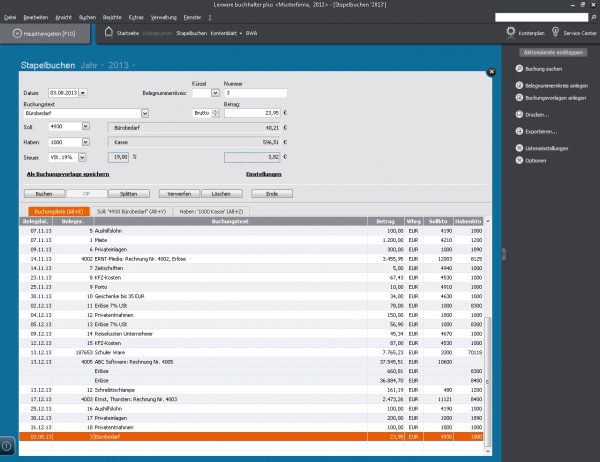
Task: Open the Verwaltung menu
Action: click(x=164, y=17)
